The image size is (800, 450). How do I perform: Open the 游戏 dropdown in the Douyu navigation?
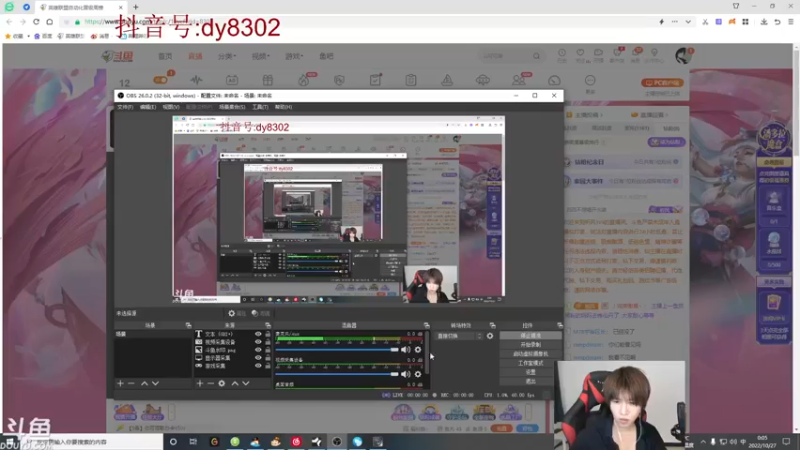click(294, 56)
